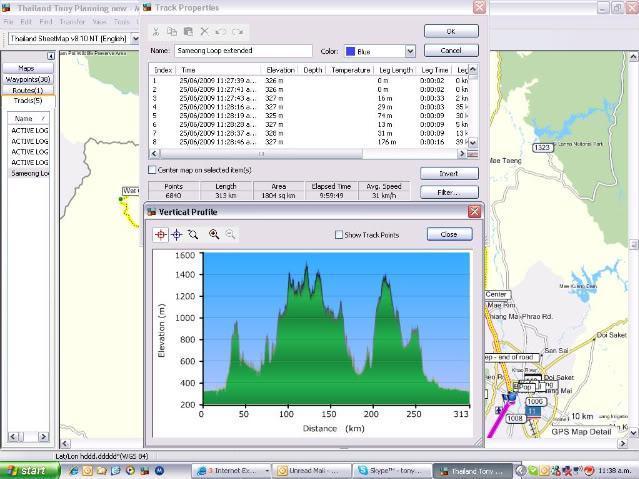
Task: Enable Show Track Points checkbox
Action: pos(339,235)
